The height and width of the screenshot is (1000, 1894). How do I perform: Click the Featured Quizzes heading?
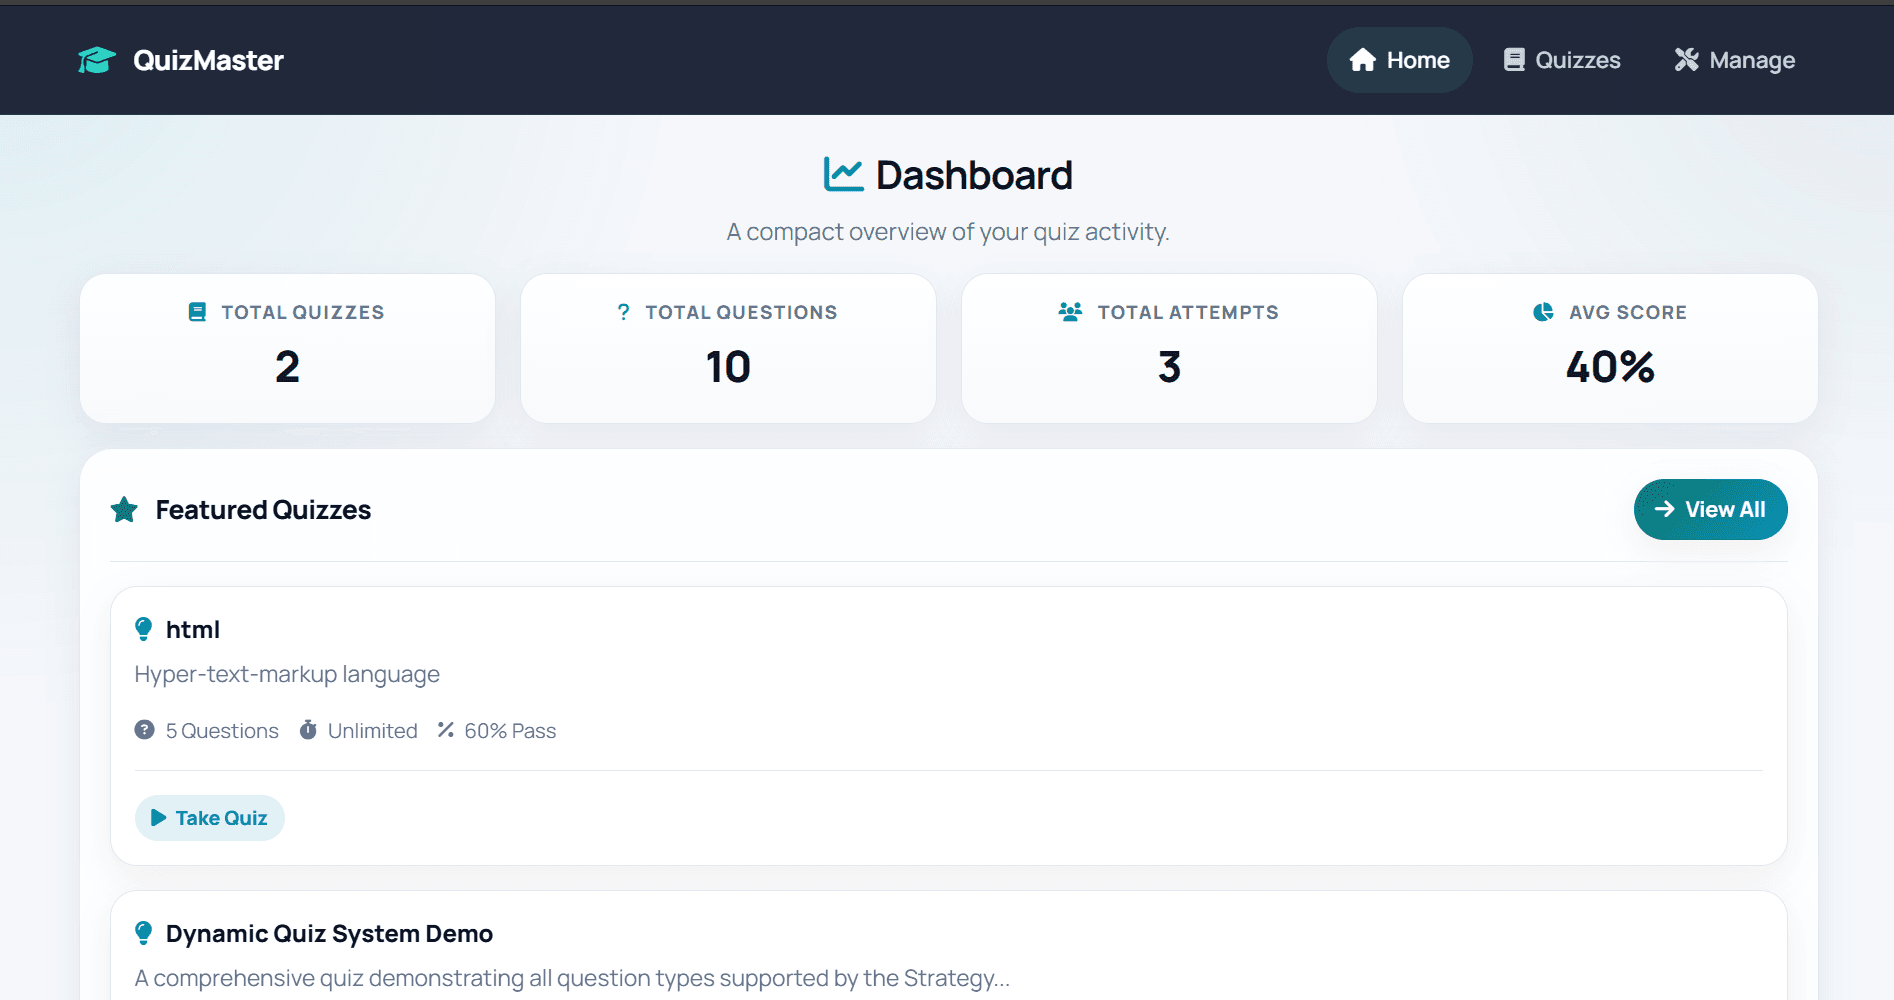point(263,510)
